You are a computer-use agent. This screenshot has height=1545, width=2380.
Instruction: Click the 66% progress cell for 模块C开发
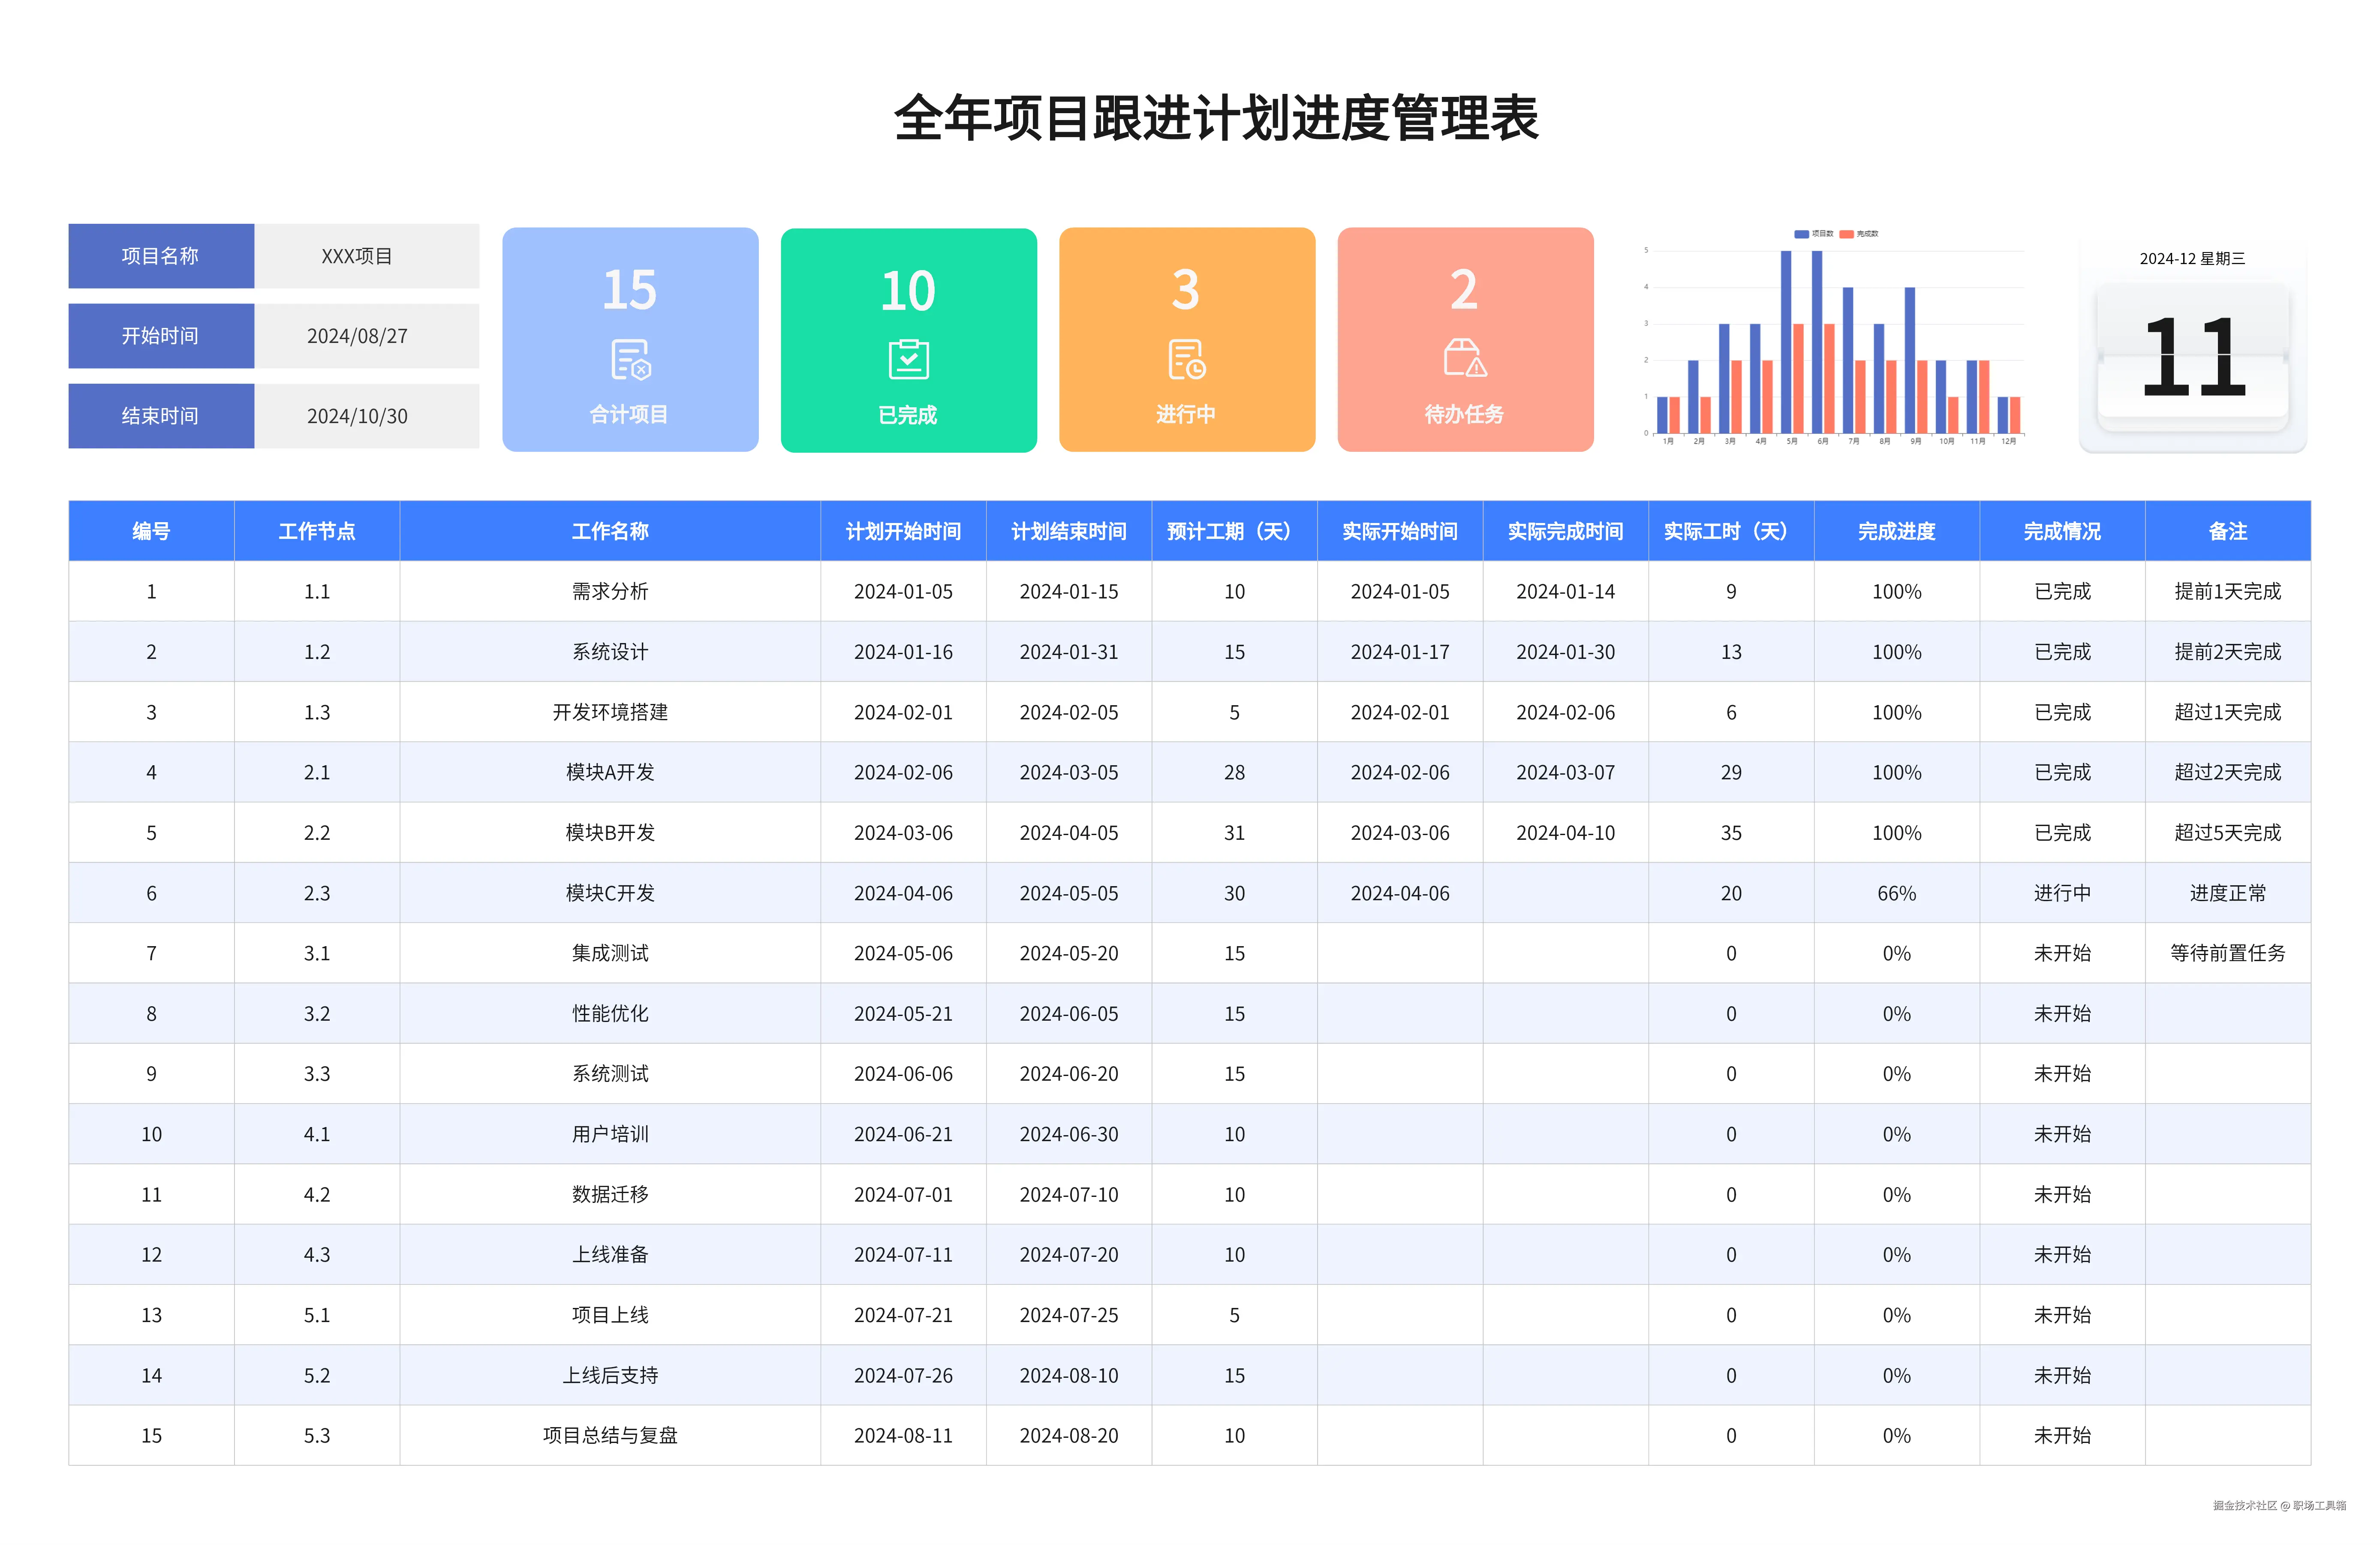(x=1896, y=893)
